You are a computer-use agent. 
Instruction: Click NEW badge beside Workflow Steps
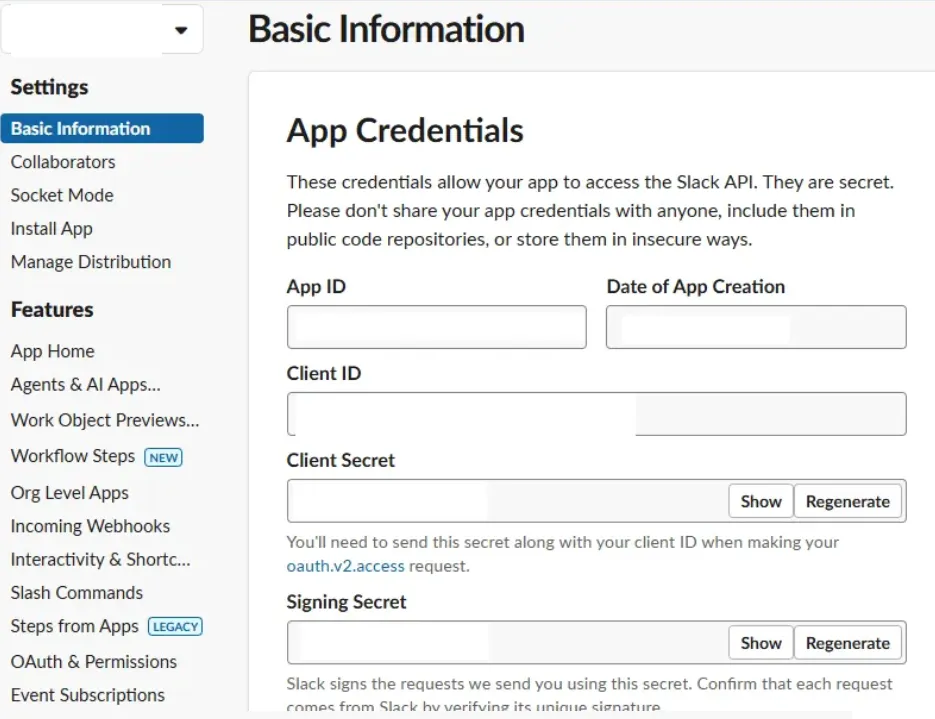click(x=163, y=457)
